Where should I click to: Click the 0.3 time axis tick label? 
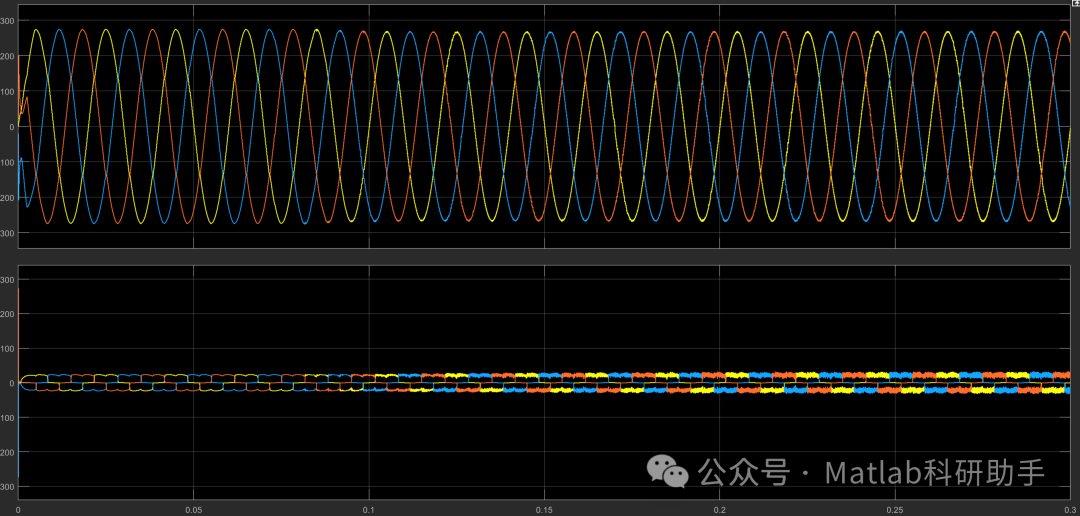[1070, 510]
